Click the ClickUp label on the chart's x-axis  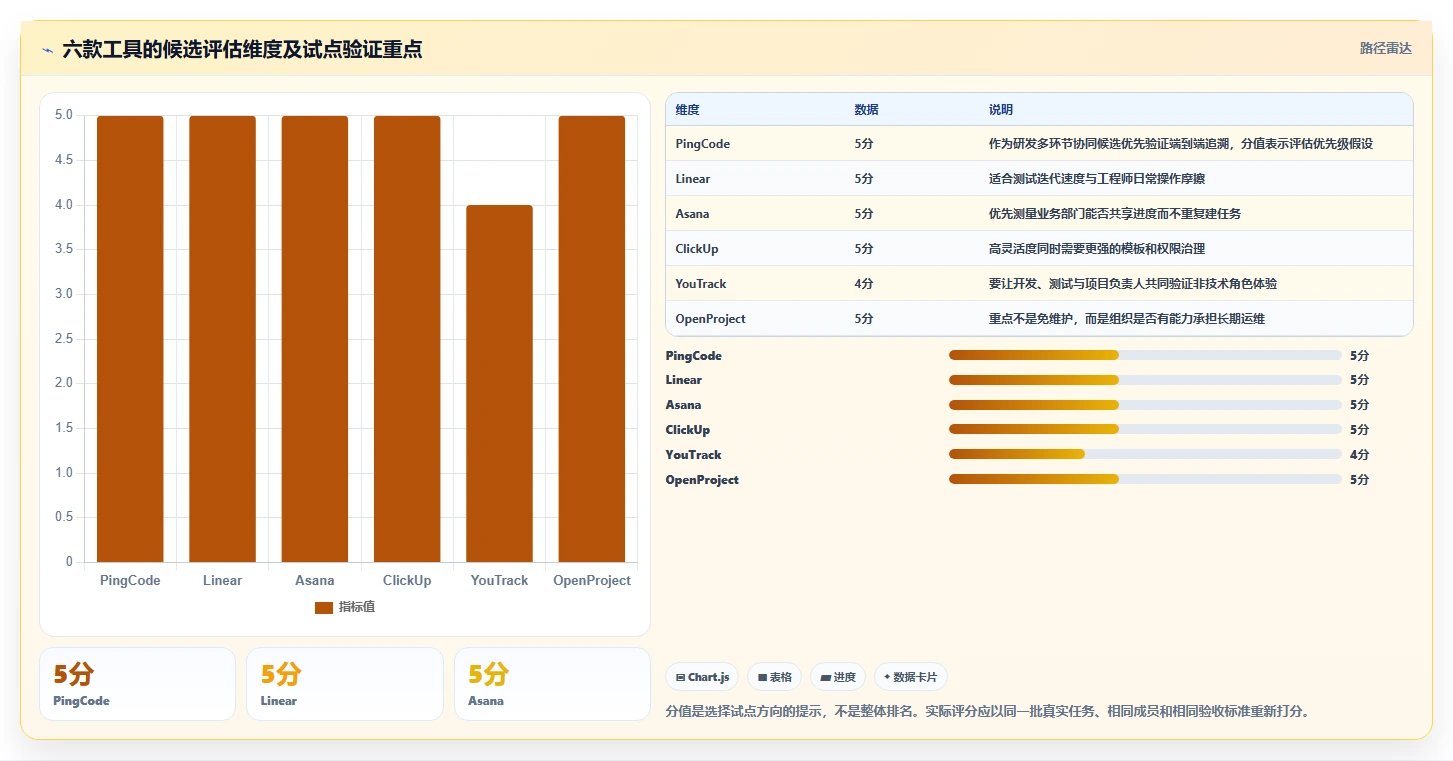[407, 580]
